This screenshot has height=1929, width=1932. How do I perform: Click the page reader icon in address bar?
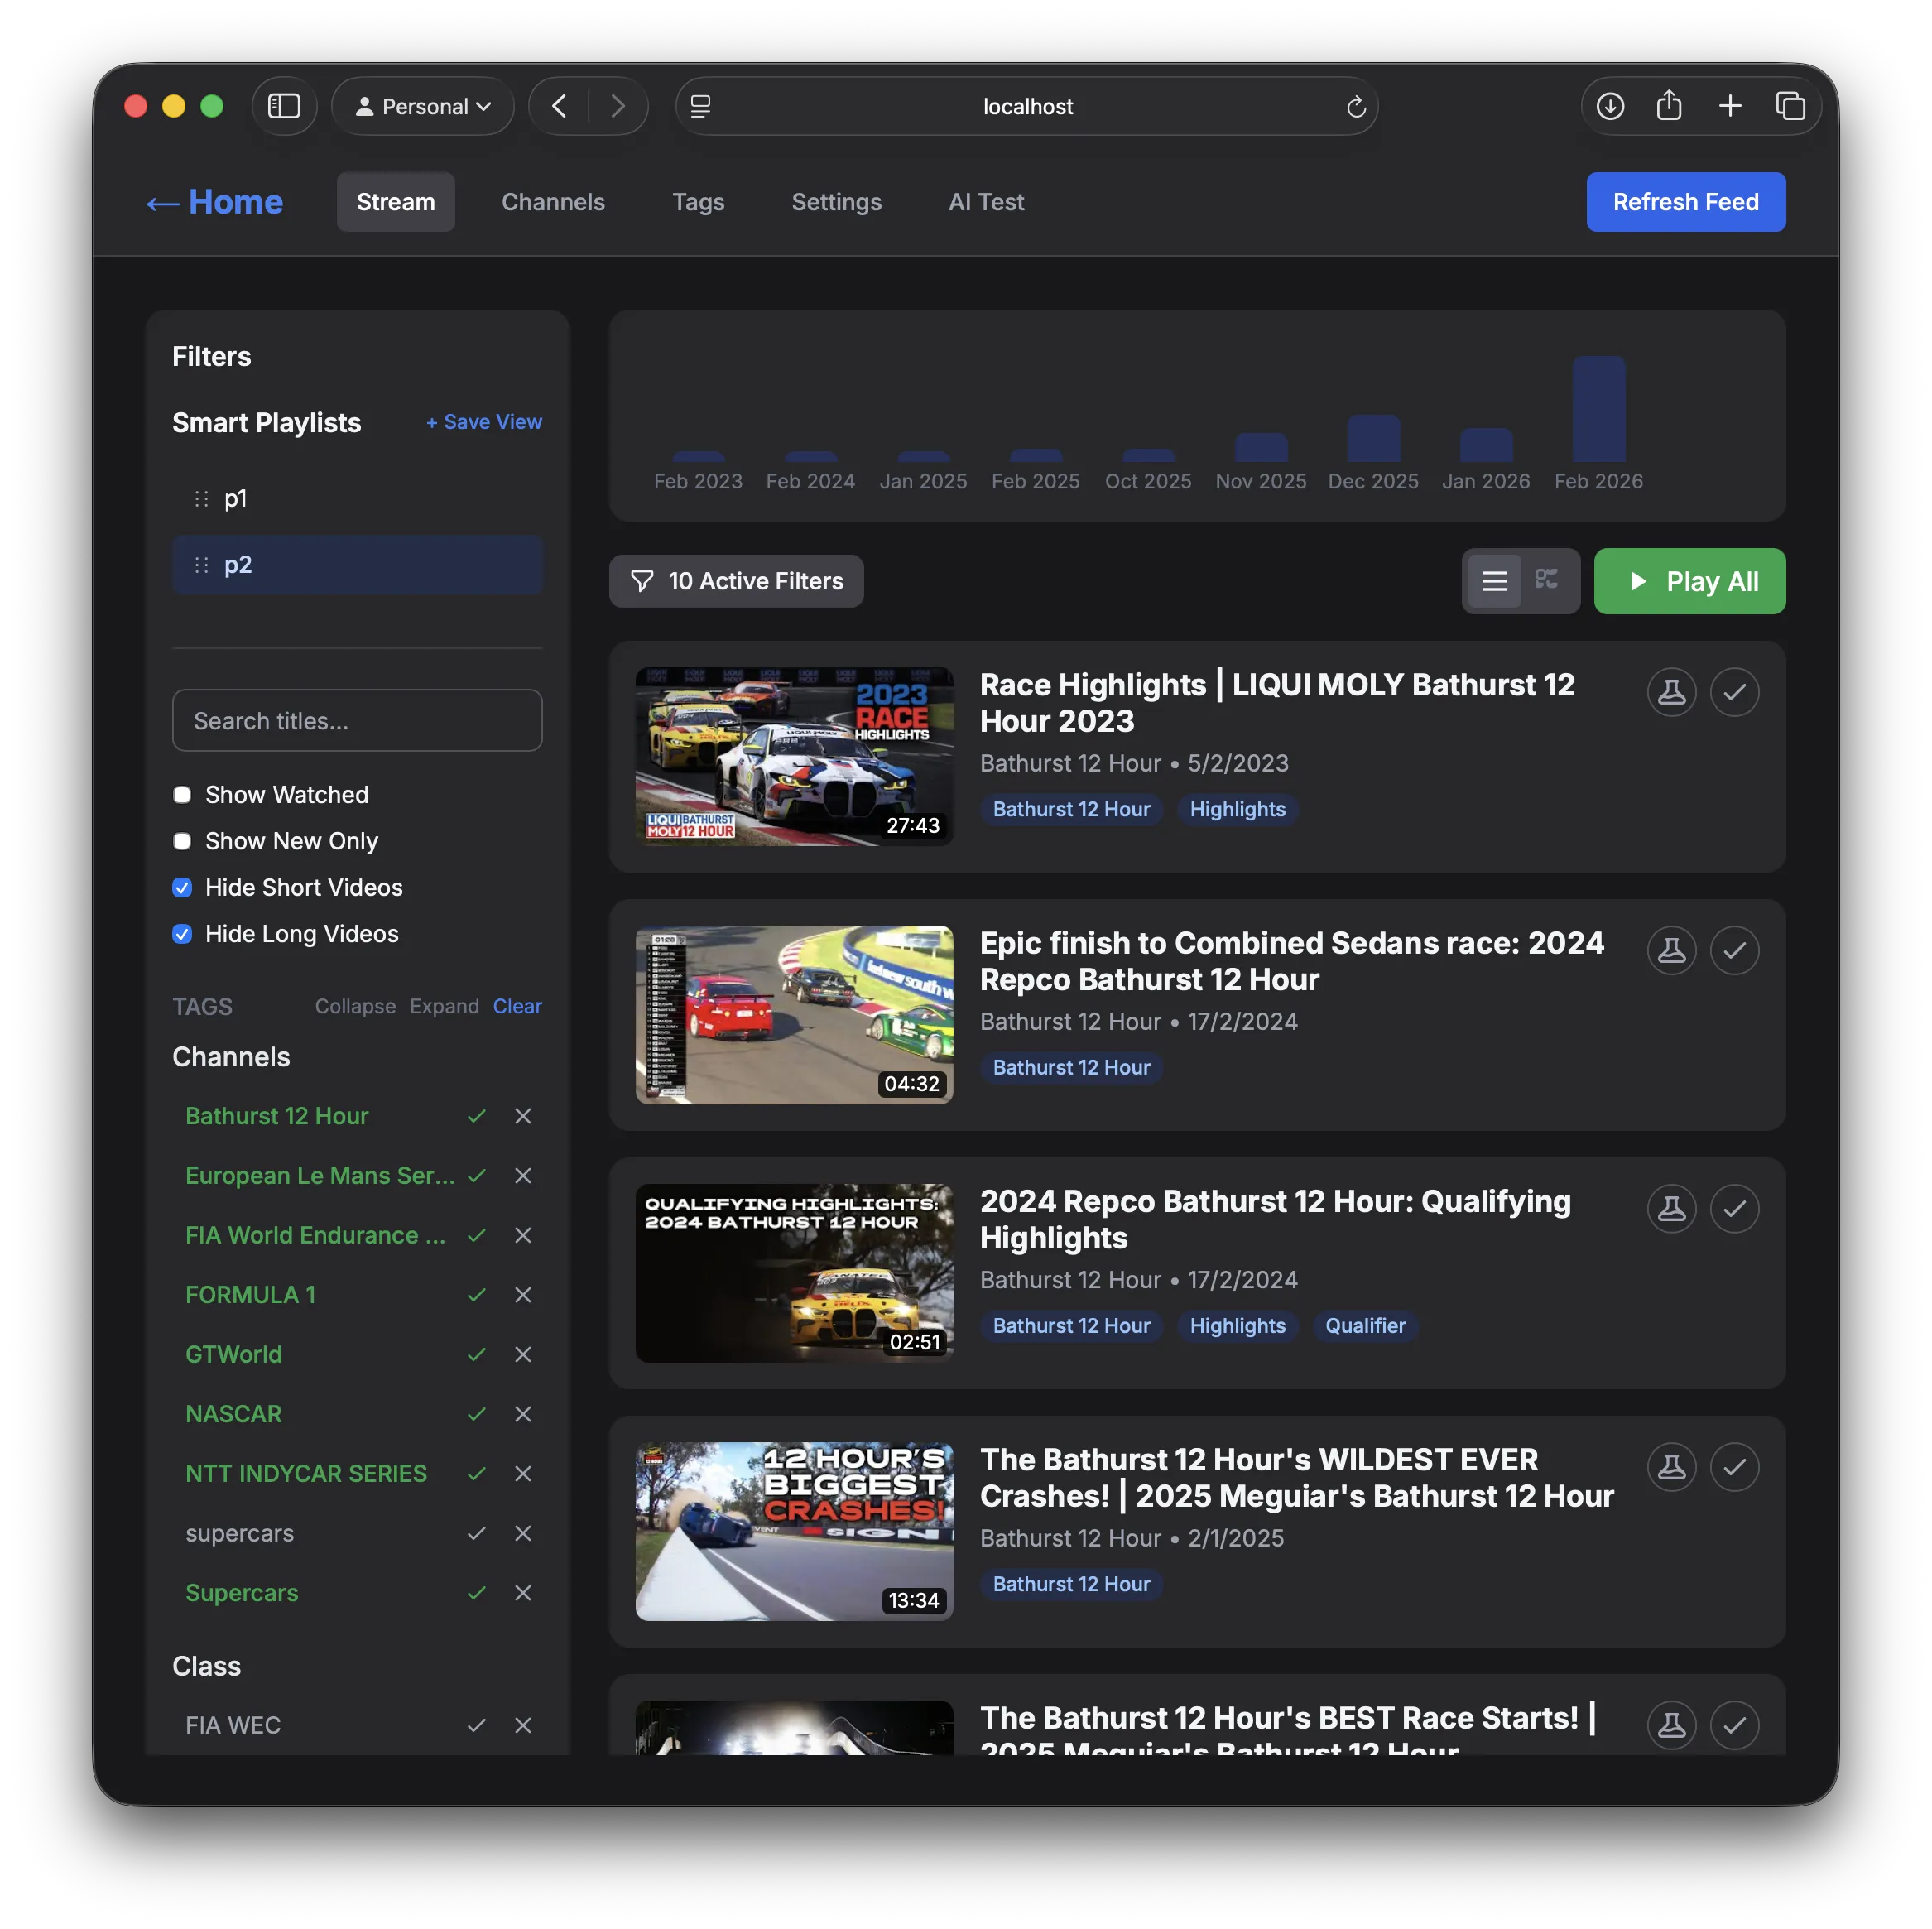[701, 106]
